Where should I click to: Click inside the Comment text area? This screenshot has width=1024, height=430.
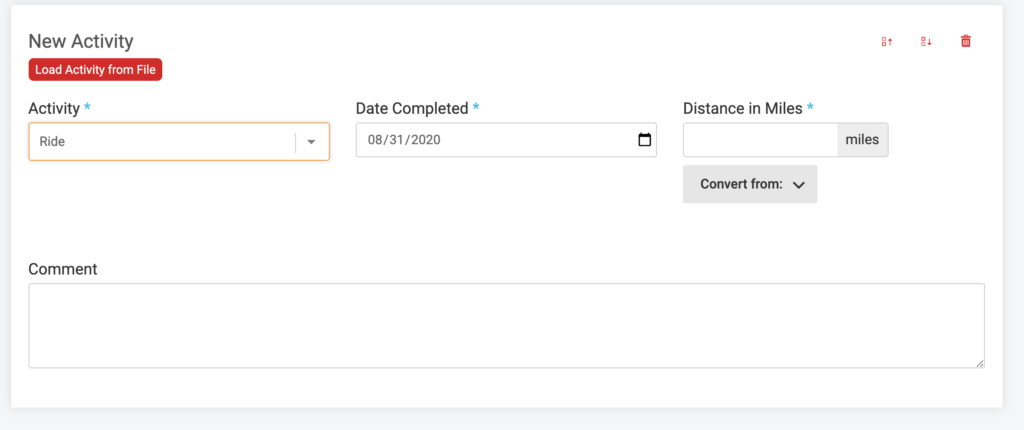tap(506, 325)
